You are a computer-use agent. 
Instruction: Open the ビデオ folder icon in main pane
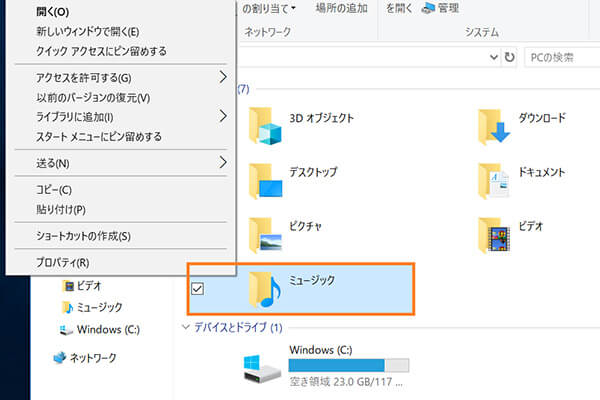pos(494,235)
